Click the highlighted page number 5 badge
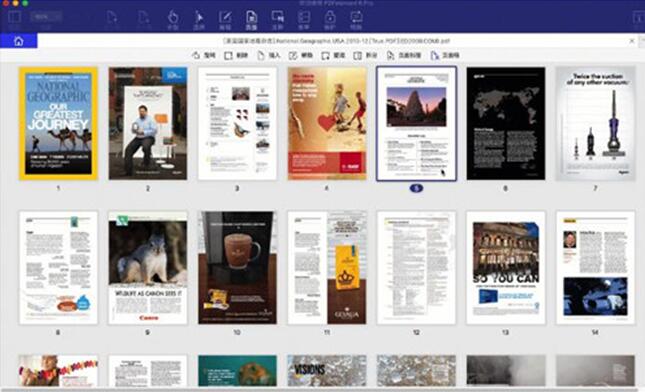 pos(416,188)
